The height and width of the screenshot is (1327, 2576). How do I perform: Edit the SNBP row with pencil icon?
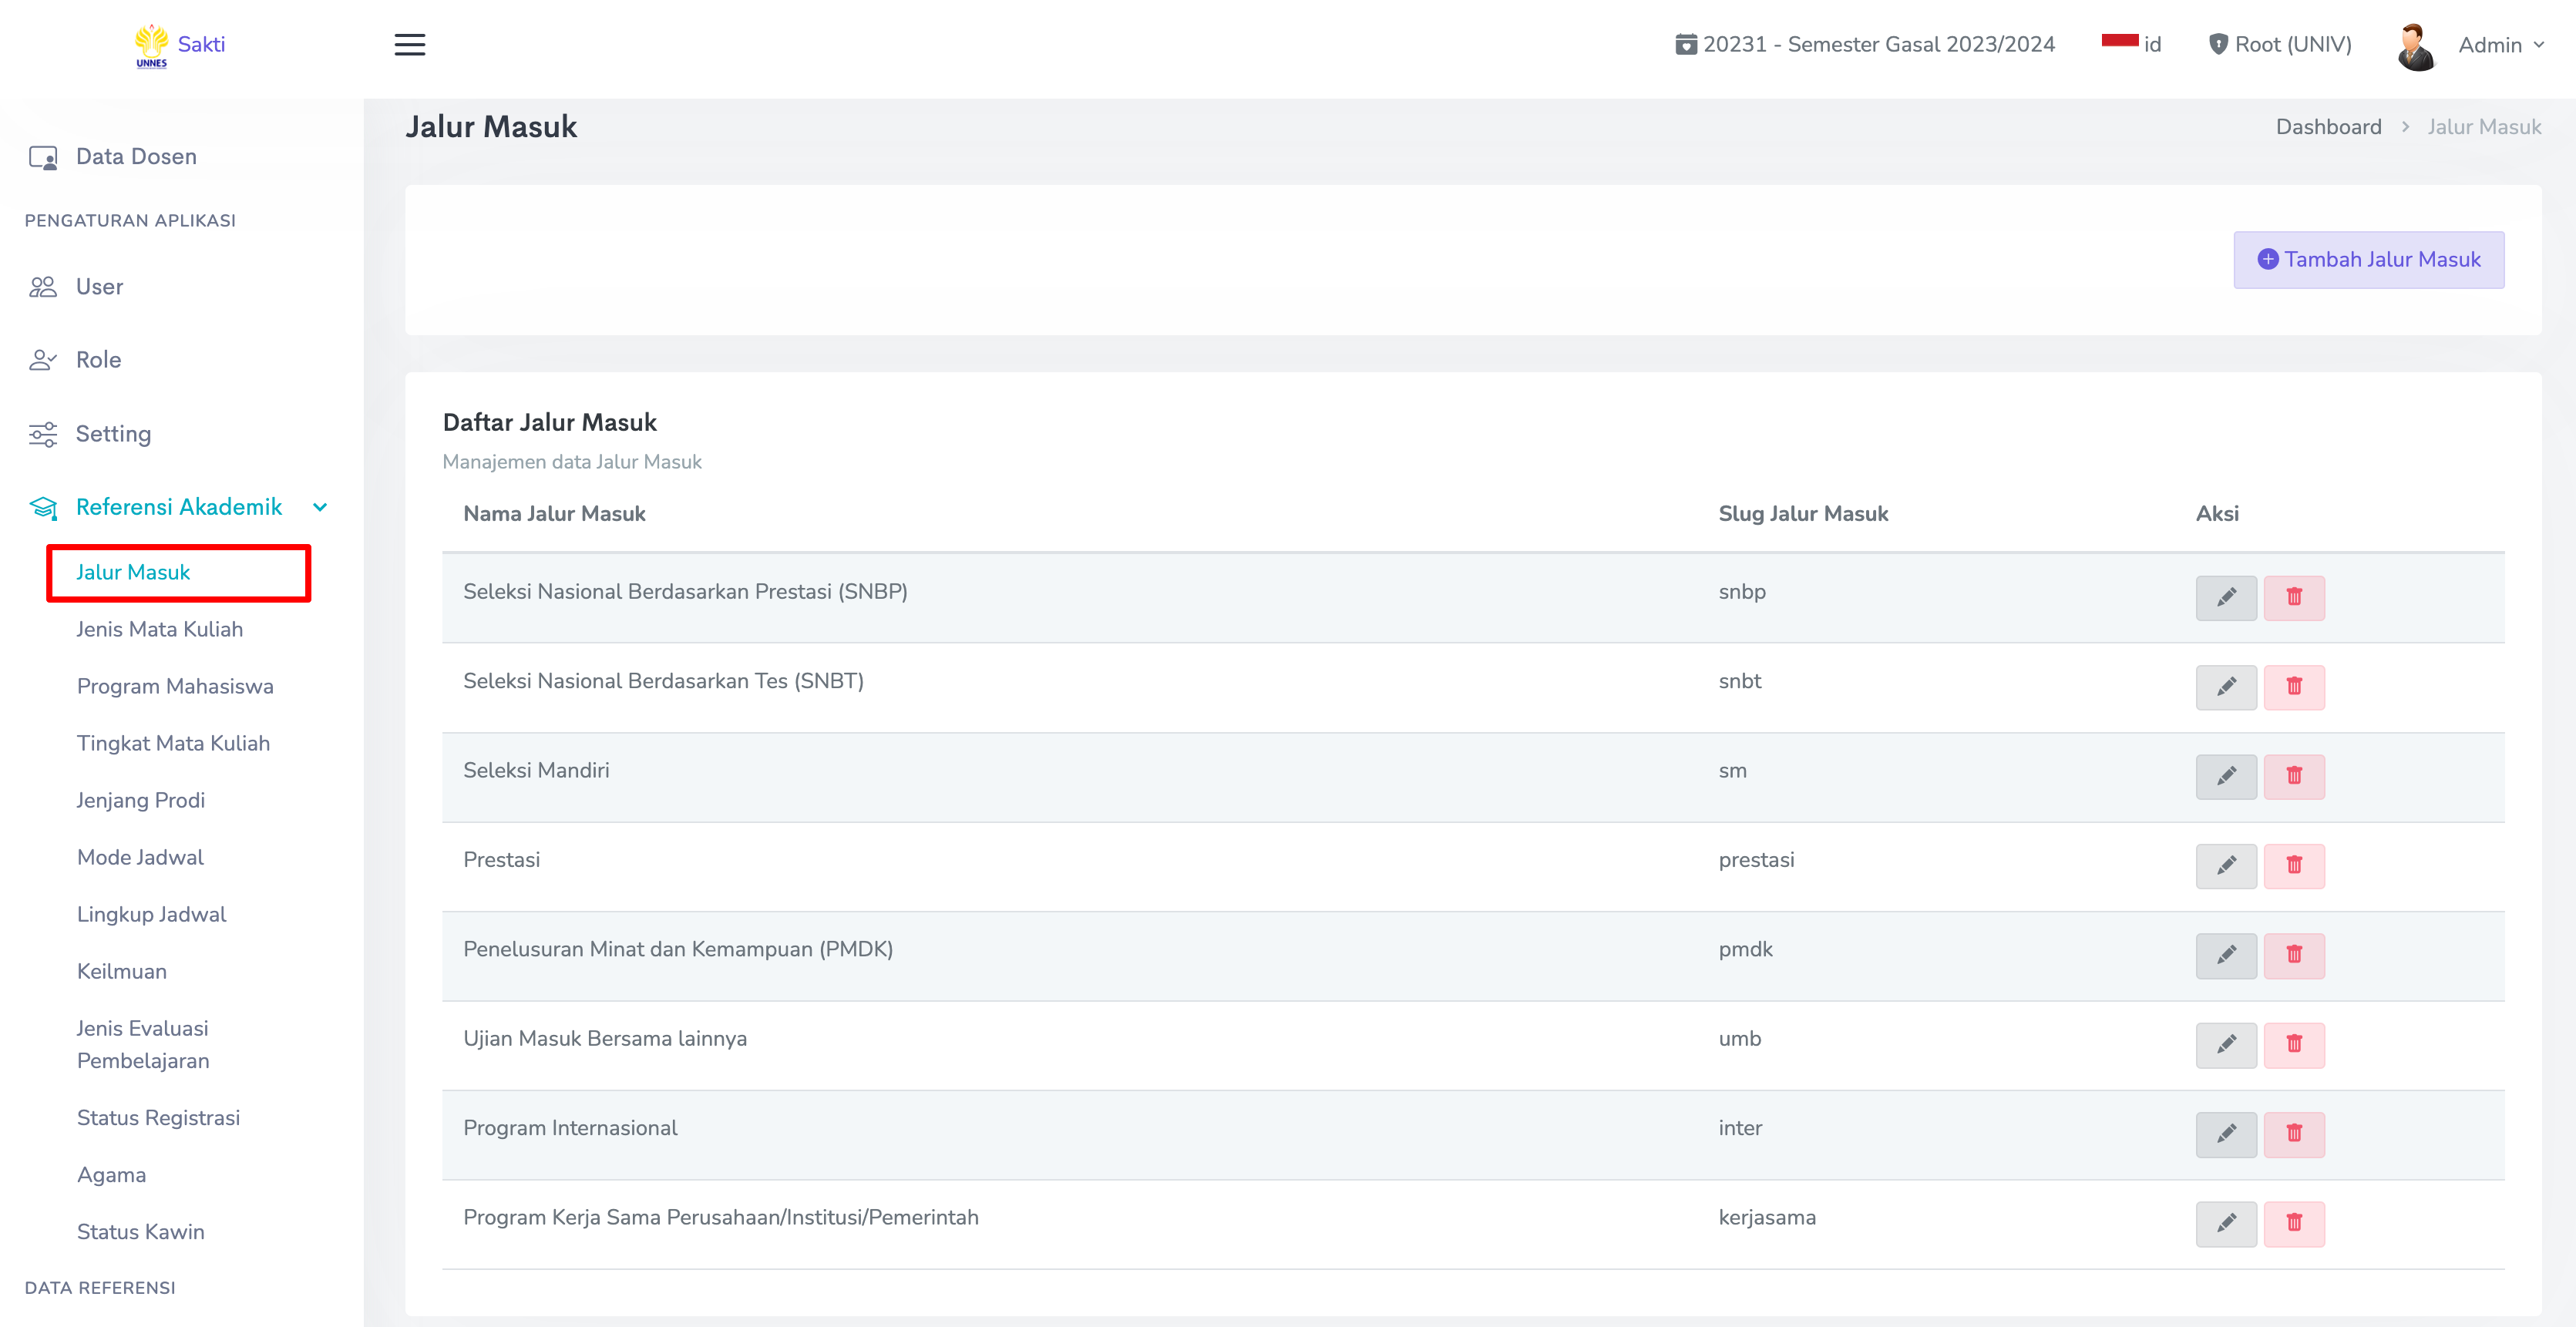[x=2225, y=597]
